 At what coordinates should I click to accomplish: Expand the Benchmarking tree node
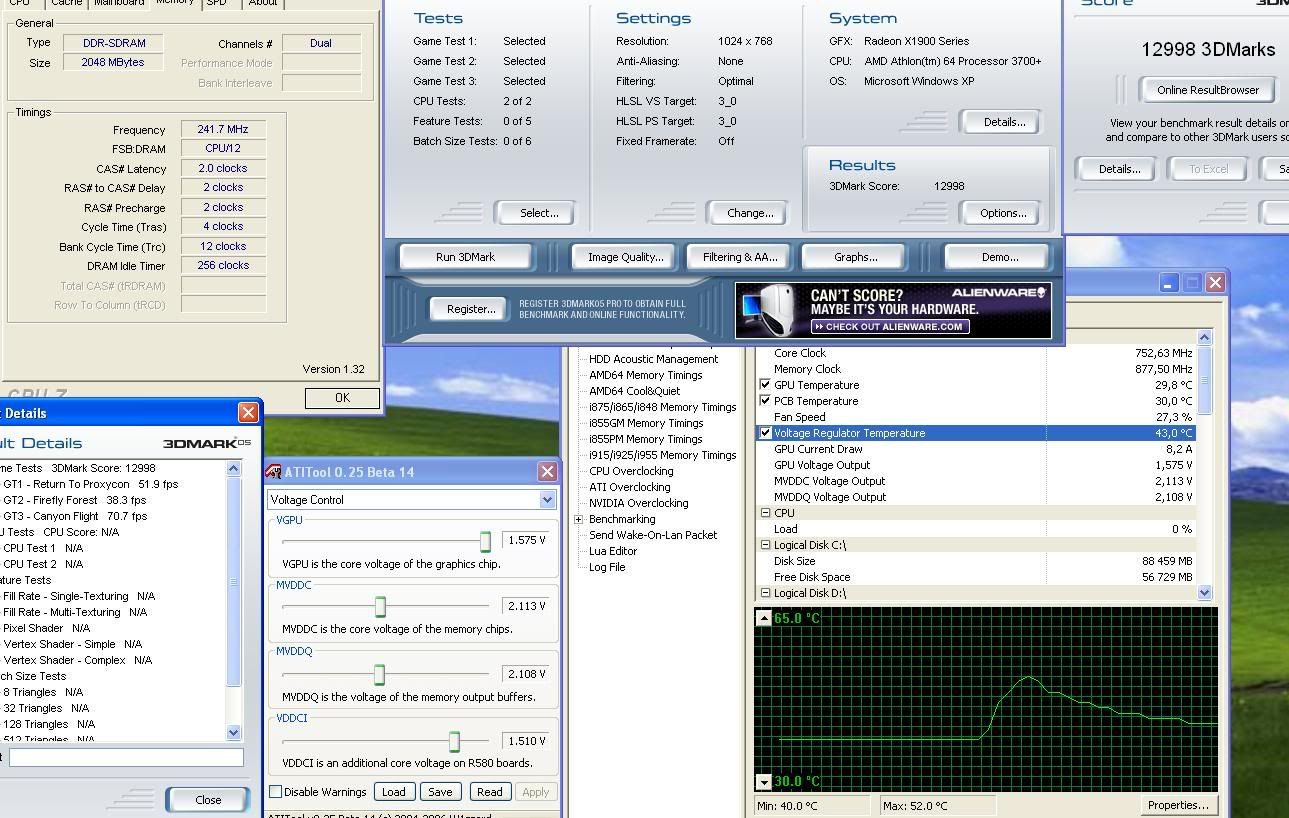578,519
